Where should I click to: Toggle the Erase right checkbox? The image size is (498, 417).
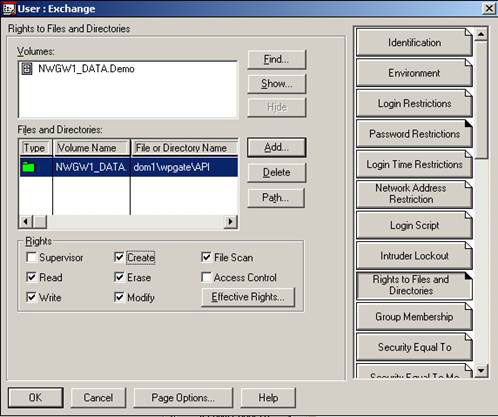pyautogui.click(x=119, y=277)
